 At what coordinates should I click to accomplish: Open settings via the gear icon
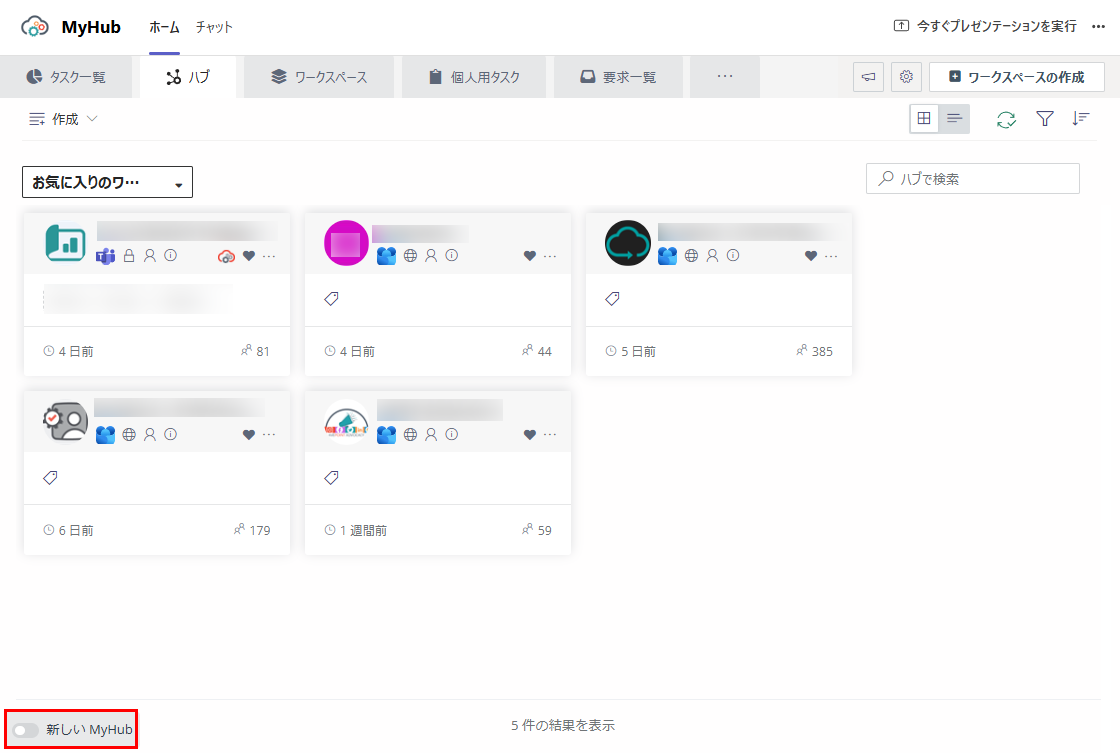906,76
